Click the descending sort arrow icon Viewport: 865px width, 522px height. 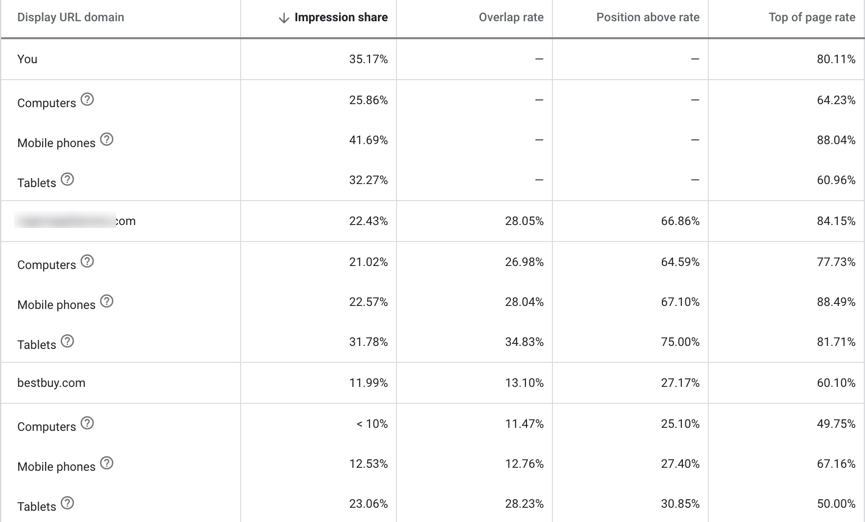pyautogui.click(x=284, y=18)
